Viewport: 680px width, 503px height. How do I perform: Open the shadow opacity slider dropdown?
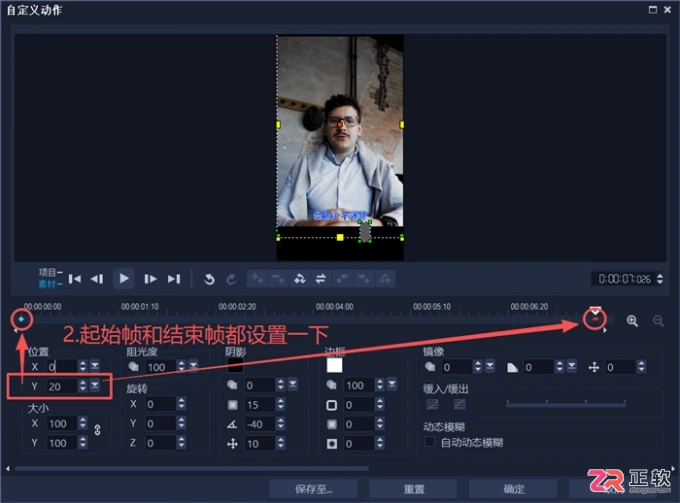pyautogui.click(x=293, y=384)
